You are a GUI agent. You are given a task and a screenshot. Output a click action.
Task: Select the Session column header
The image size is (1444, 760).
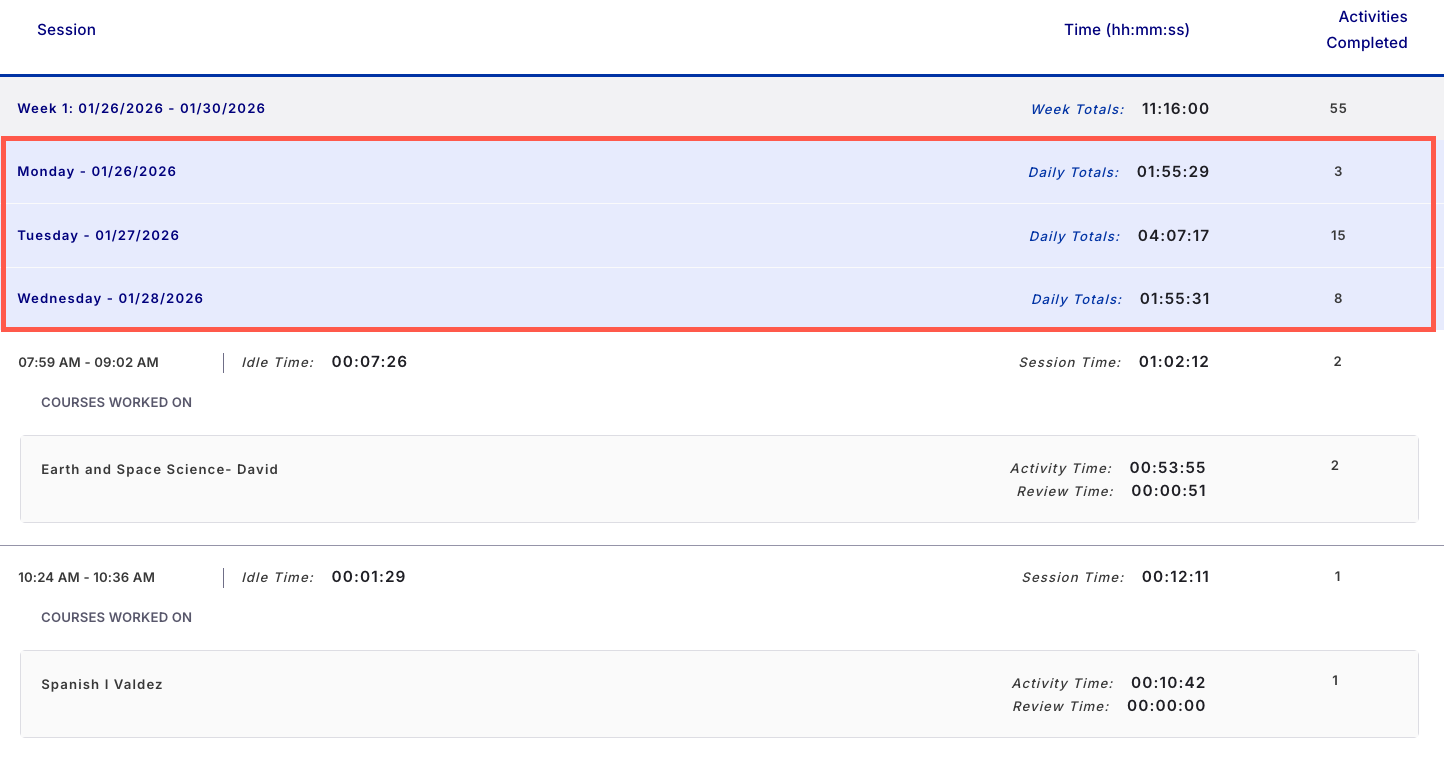(66, 30)
